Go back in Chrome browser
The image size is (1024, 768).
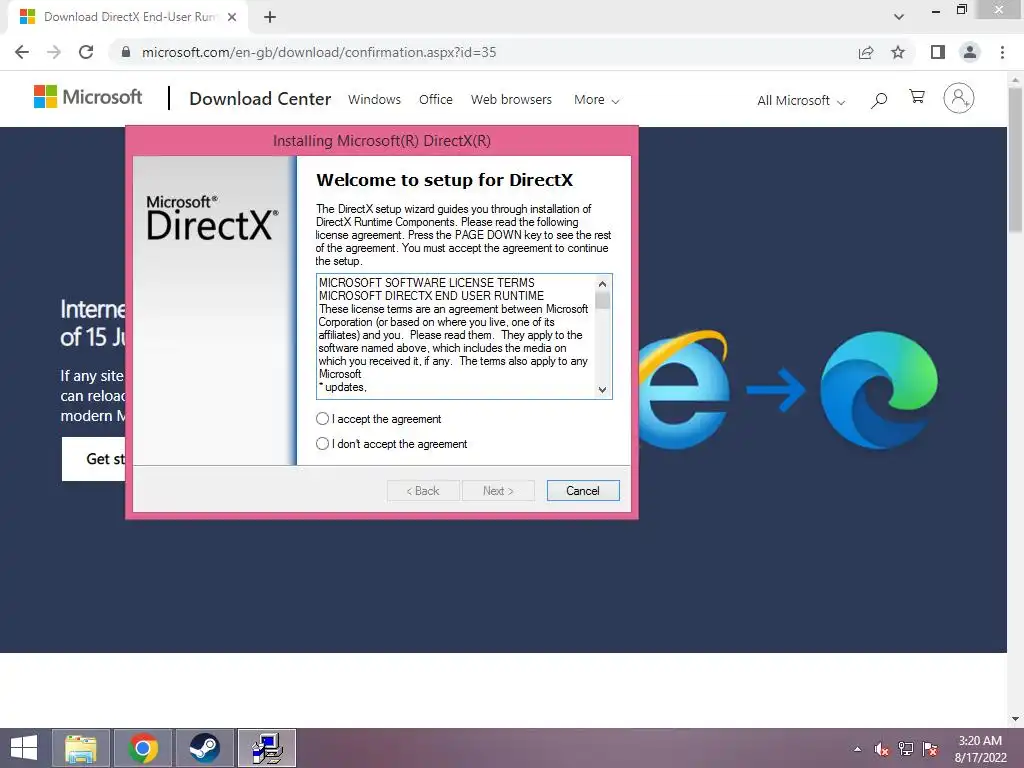22,52
